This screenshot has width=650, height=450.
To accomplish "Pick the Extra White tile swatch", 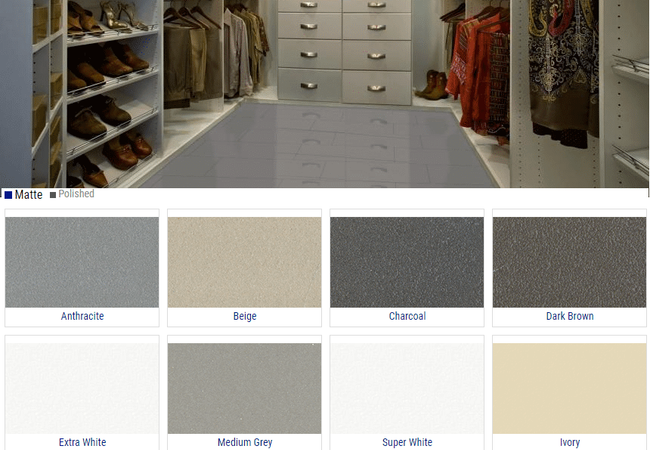I will point(82,388).
